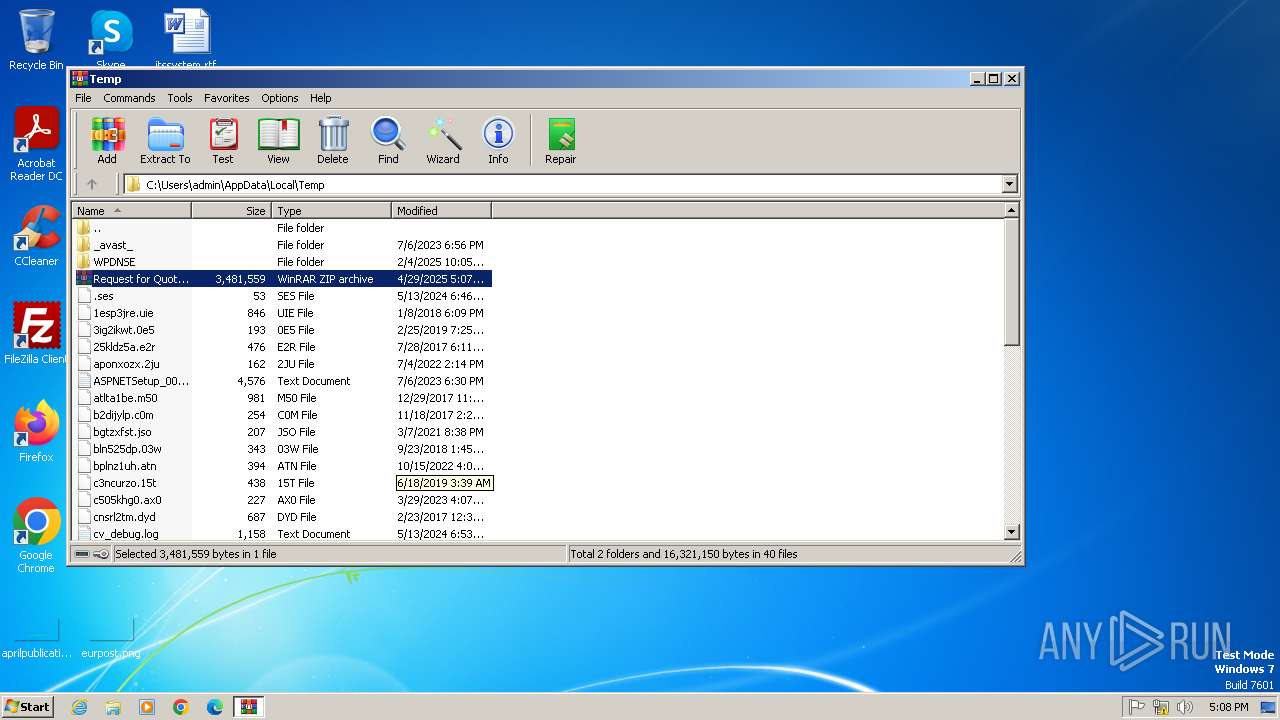The image size is (1280, 720).
Task: Select file 1esp3jre.uie
Action: (282, 313)
